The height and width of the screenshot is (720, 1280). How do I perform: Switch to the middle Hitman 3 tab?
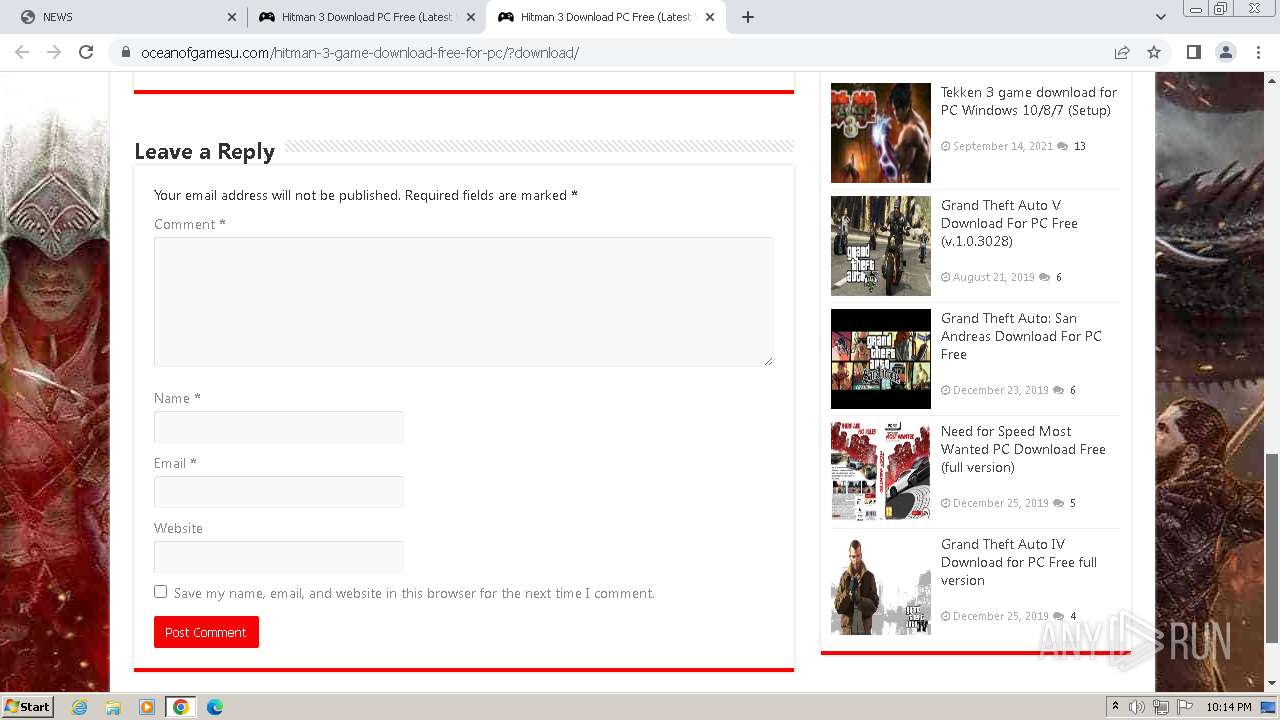[x=366, y=17]
